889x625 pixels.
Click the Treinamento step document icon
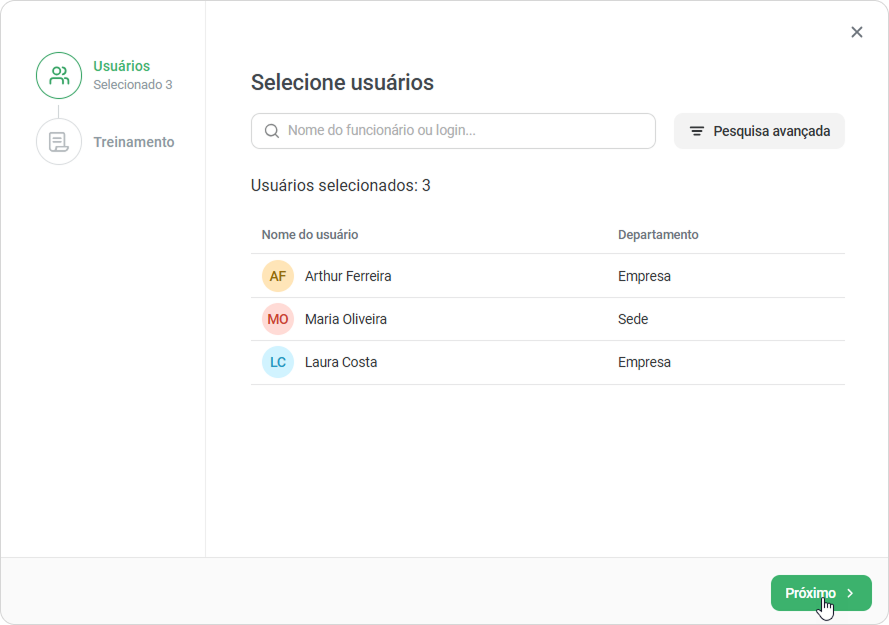[x=59, y=142]
